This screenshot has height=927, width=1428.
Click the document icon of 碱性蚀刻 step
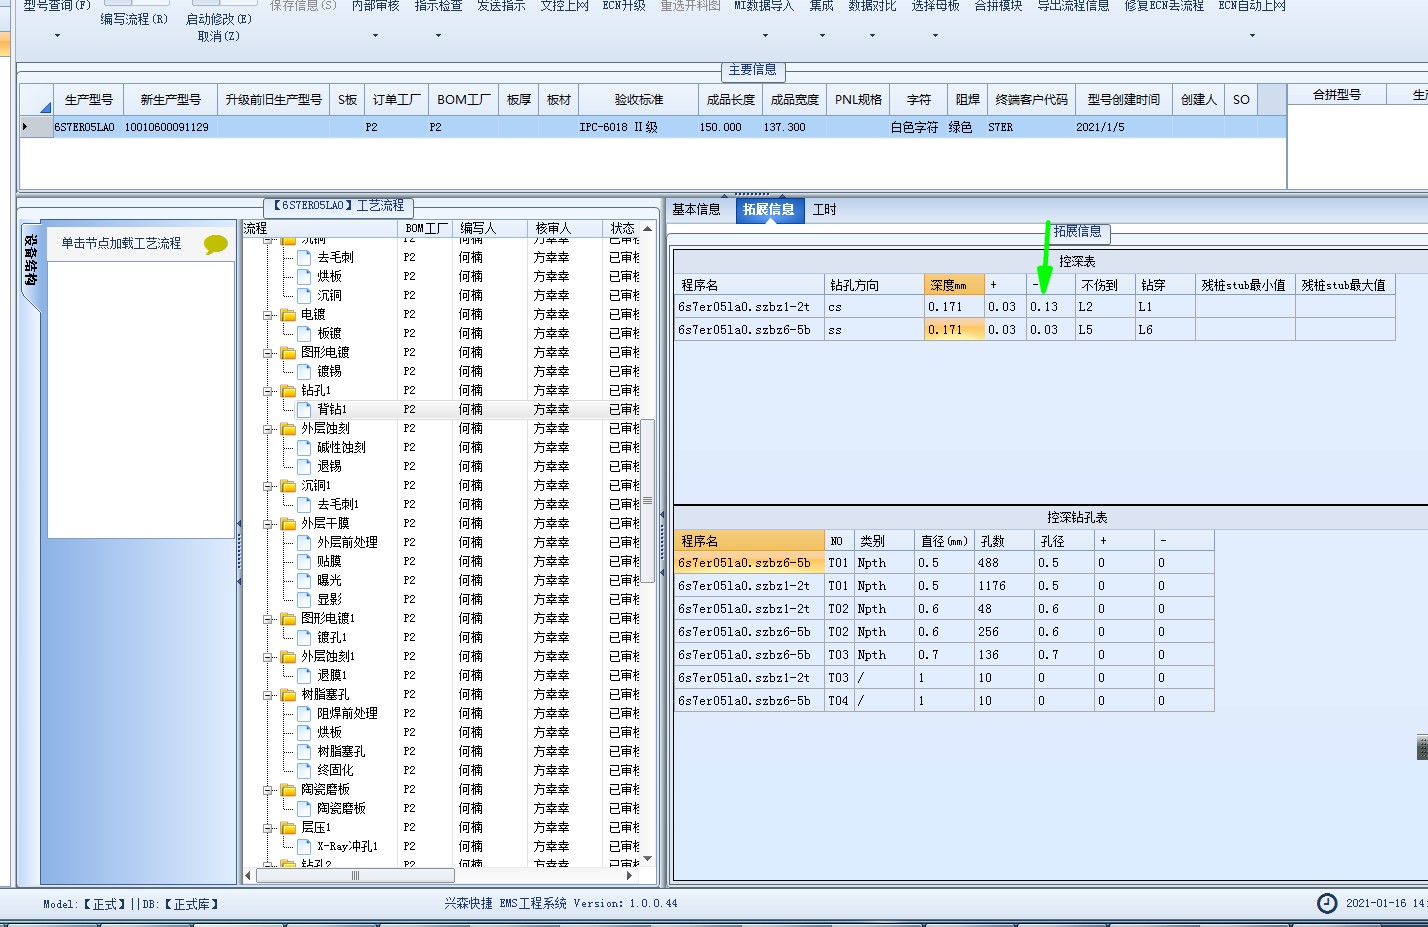pos(304,447)
